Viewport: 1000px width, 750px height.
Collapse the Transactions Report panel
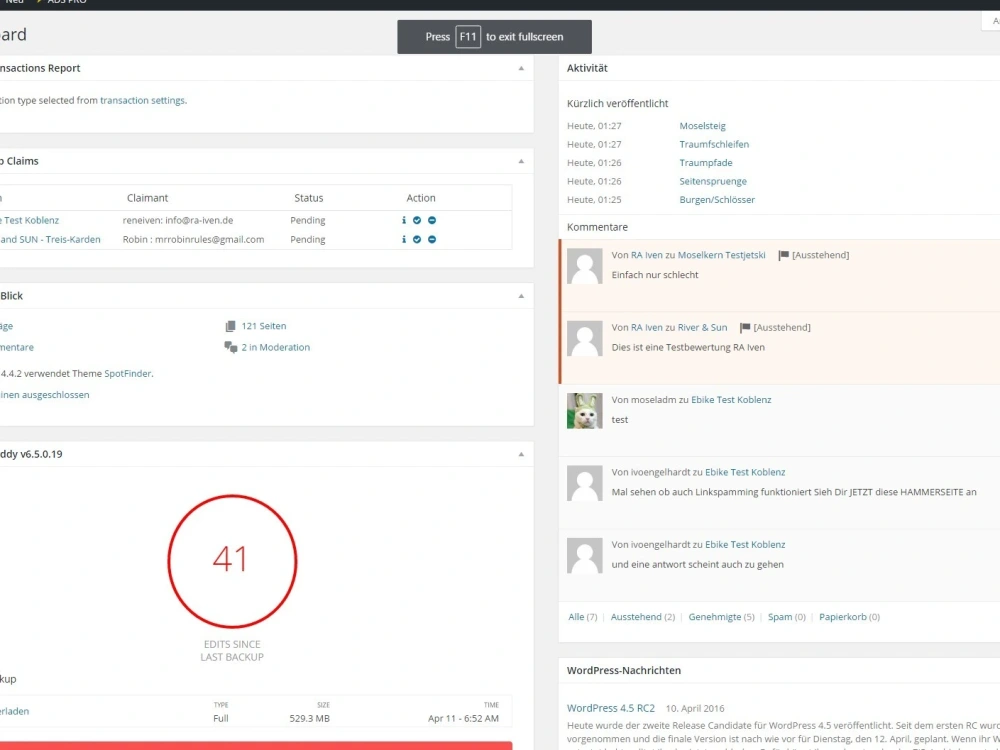[x=521, y=68]
